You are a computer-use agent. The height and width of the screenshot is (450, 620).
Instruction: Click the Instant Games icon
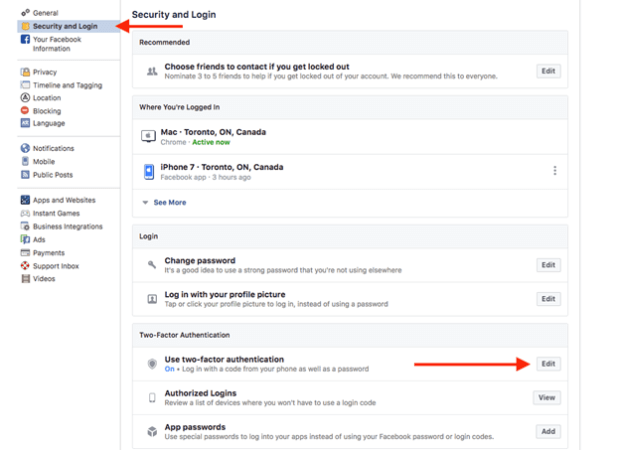(25, 213)
